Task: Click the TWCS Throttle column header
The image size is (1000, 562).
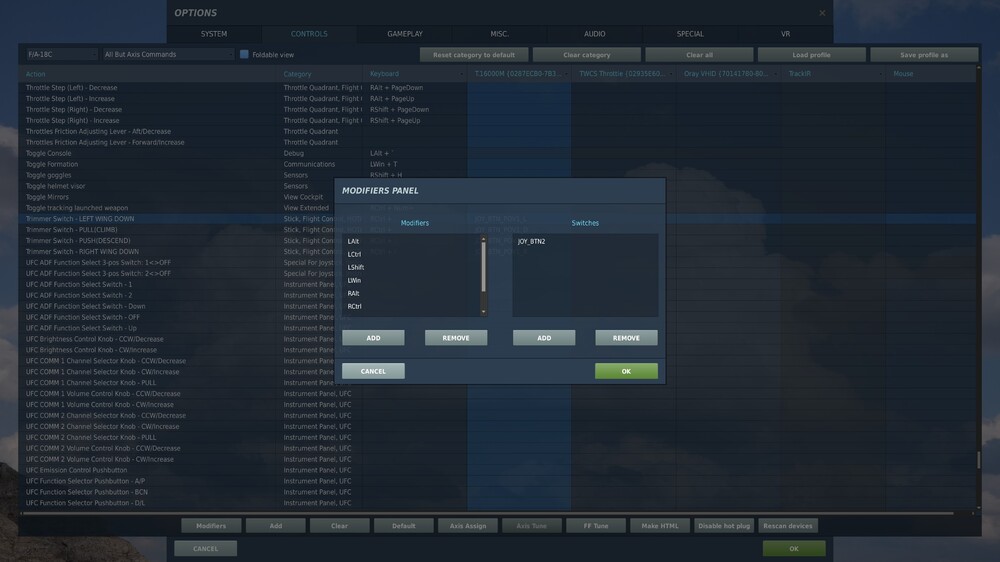Action: click(624, 74)
